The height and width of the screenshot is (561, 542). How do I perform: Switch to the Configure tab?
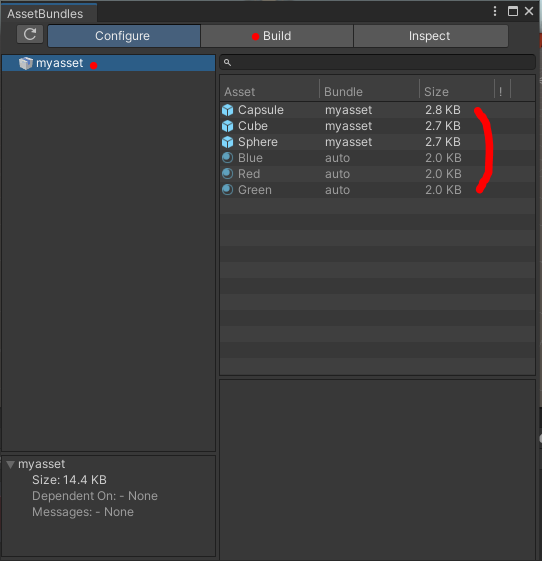(x=124, y=36)
